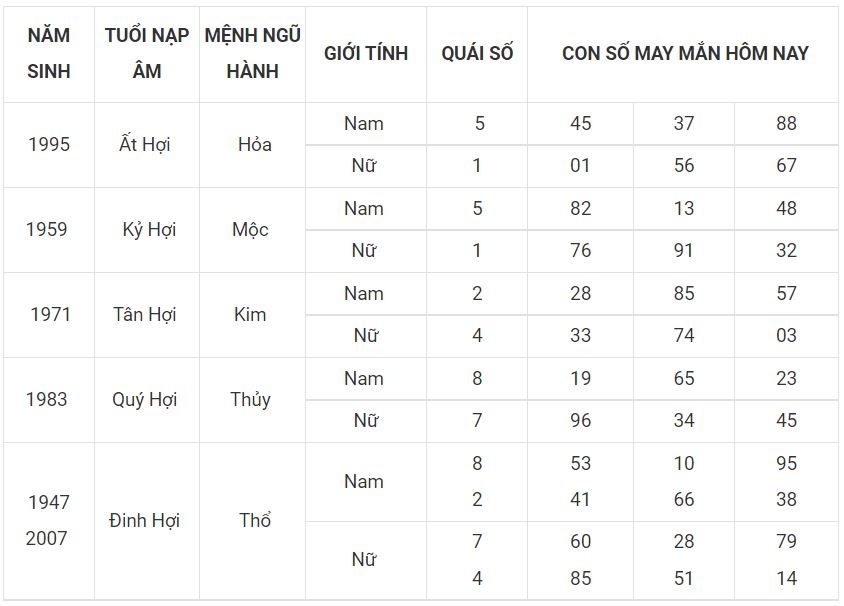Click the NĂM SINH column header
Viewport: 844px width, 606px height.
pyautogui.click(x=49, y=53)
